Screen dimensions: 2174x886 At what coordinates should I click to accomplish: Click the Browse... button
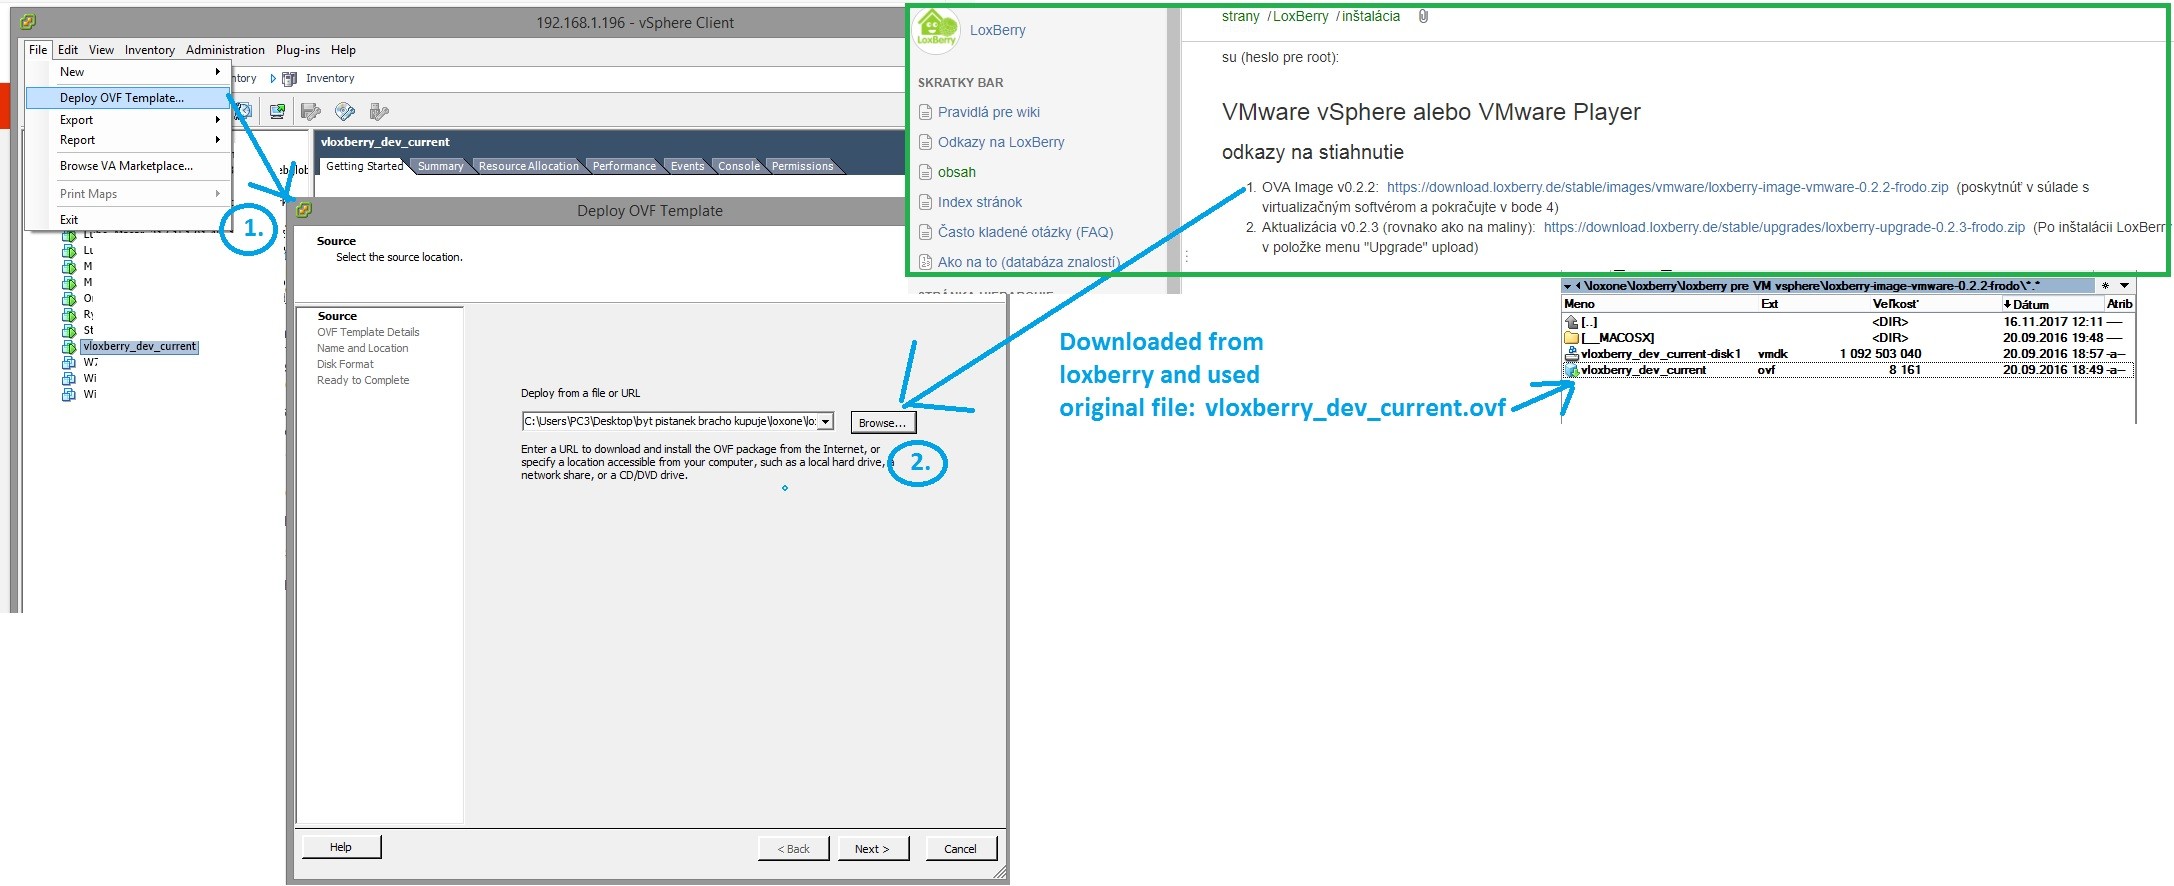(883, 423)
